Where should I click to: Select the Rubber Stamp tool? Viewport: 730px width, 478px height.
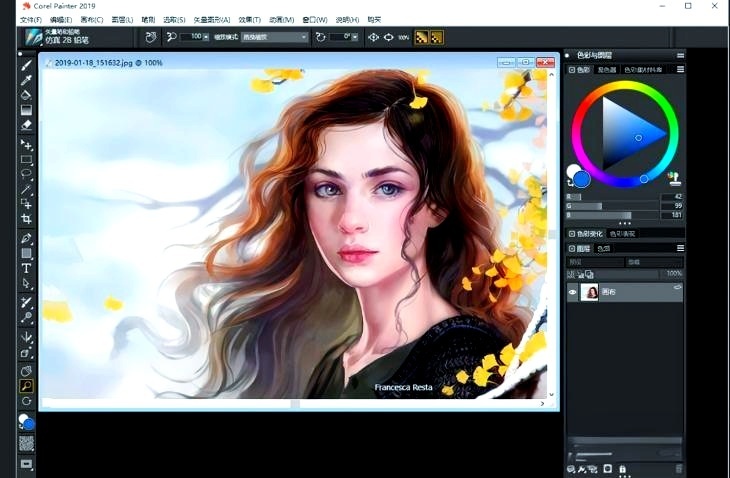tap(26, 318)
